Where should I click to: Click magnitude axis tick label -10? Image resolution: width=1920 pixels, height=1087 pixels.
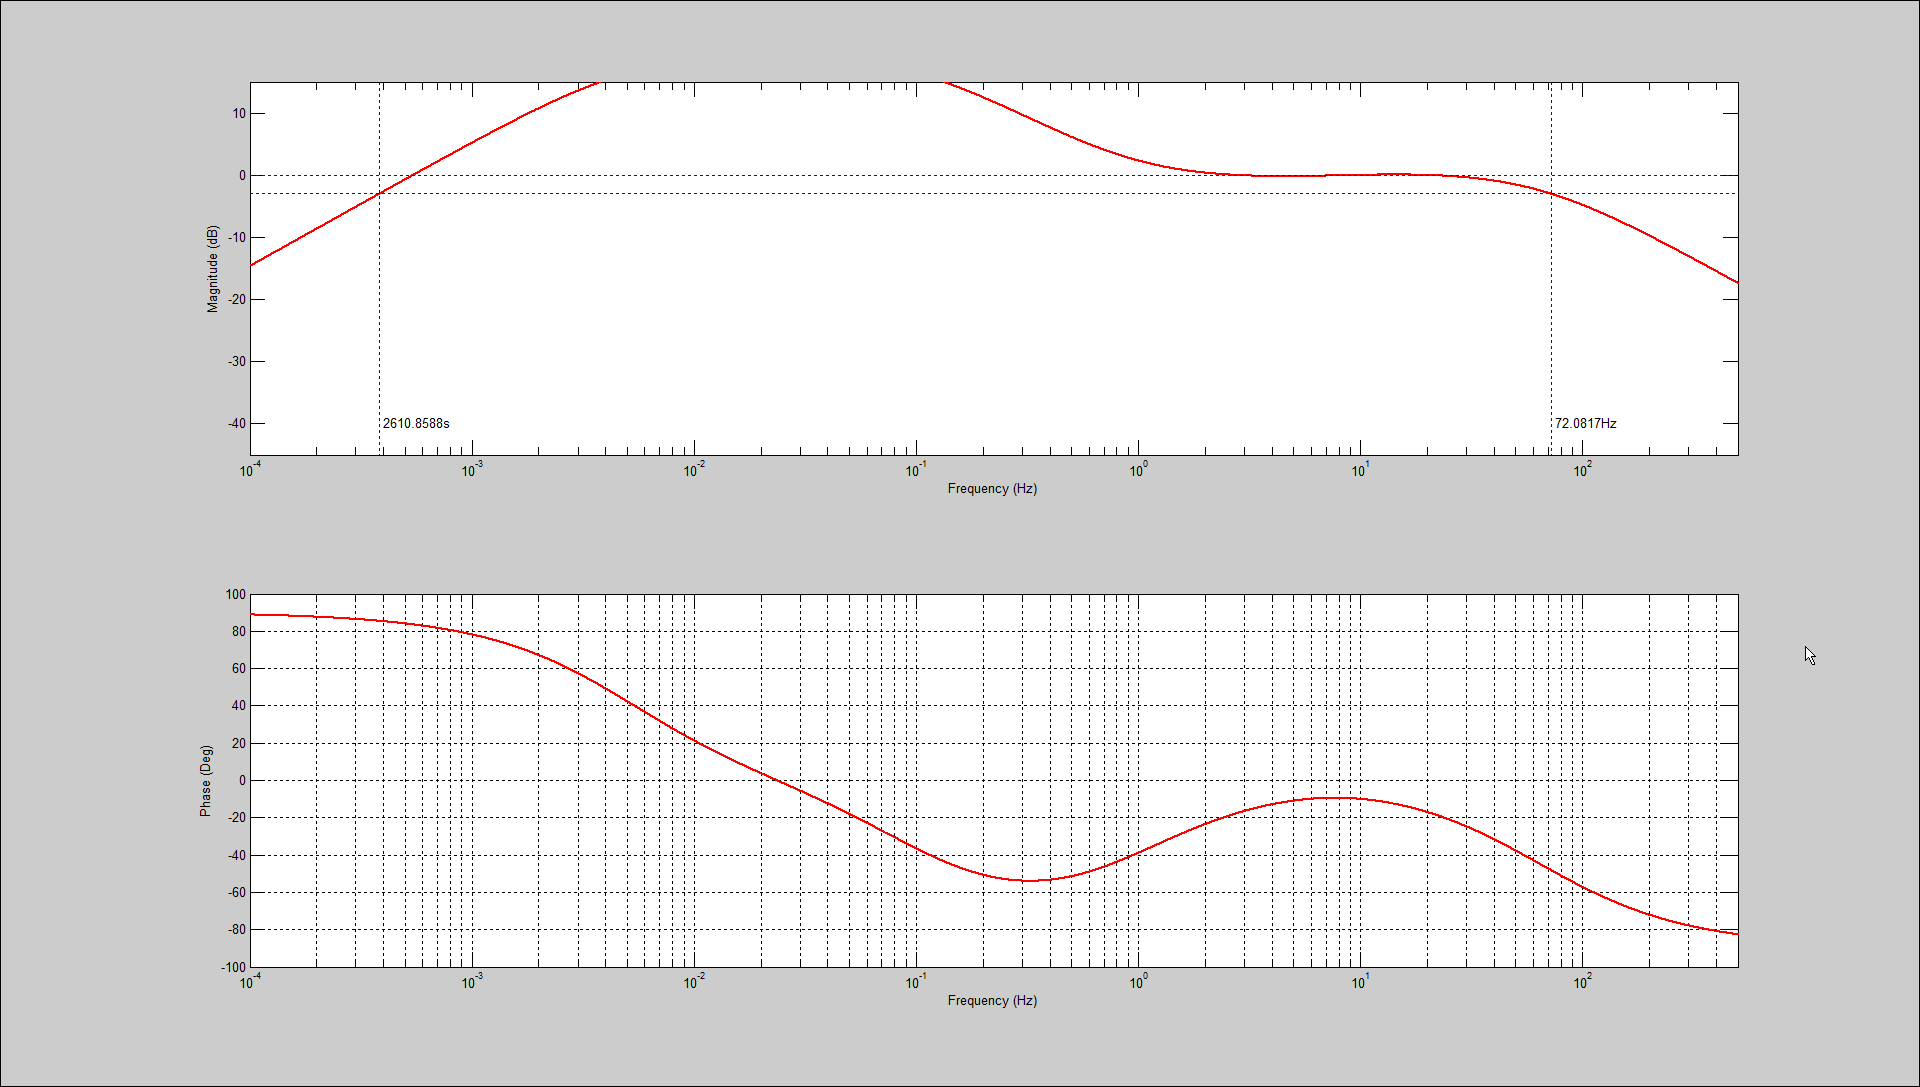237,238
